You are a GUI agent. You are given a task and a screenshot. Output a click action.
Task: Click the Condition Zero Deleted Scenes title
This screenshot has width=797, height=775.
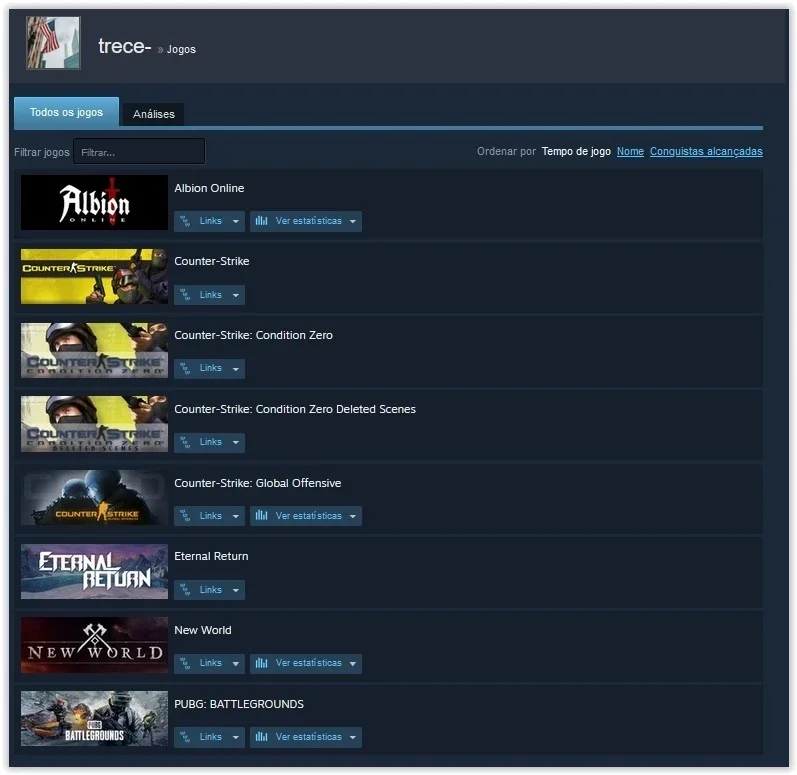[x=295, y=409]
